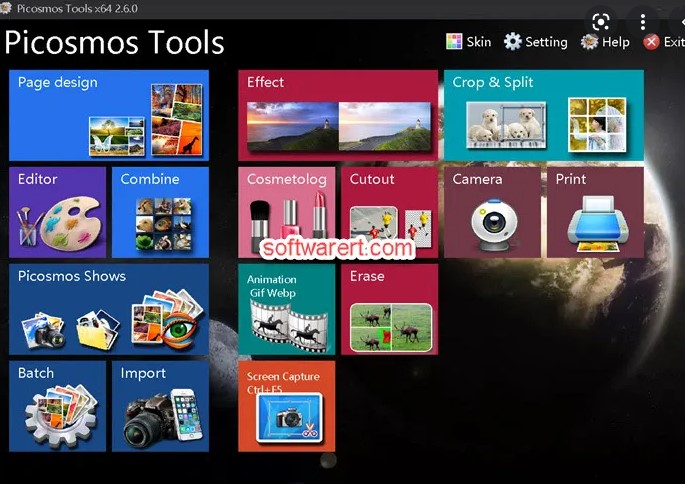Open the Erase tile with deer image
Image resolution: width=685 pixels, height=484 pixels.
(x=390, y=309)
